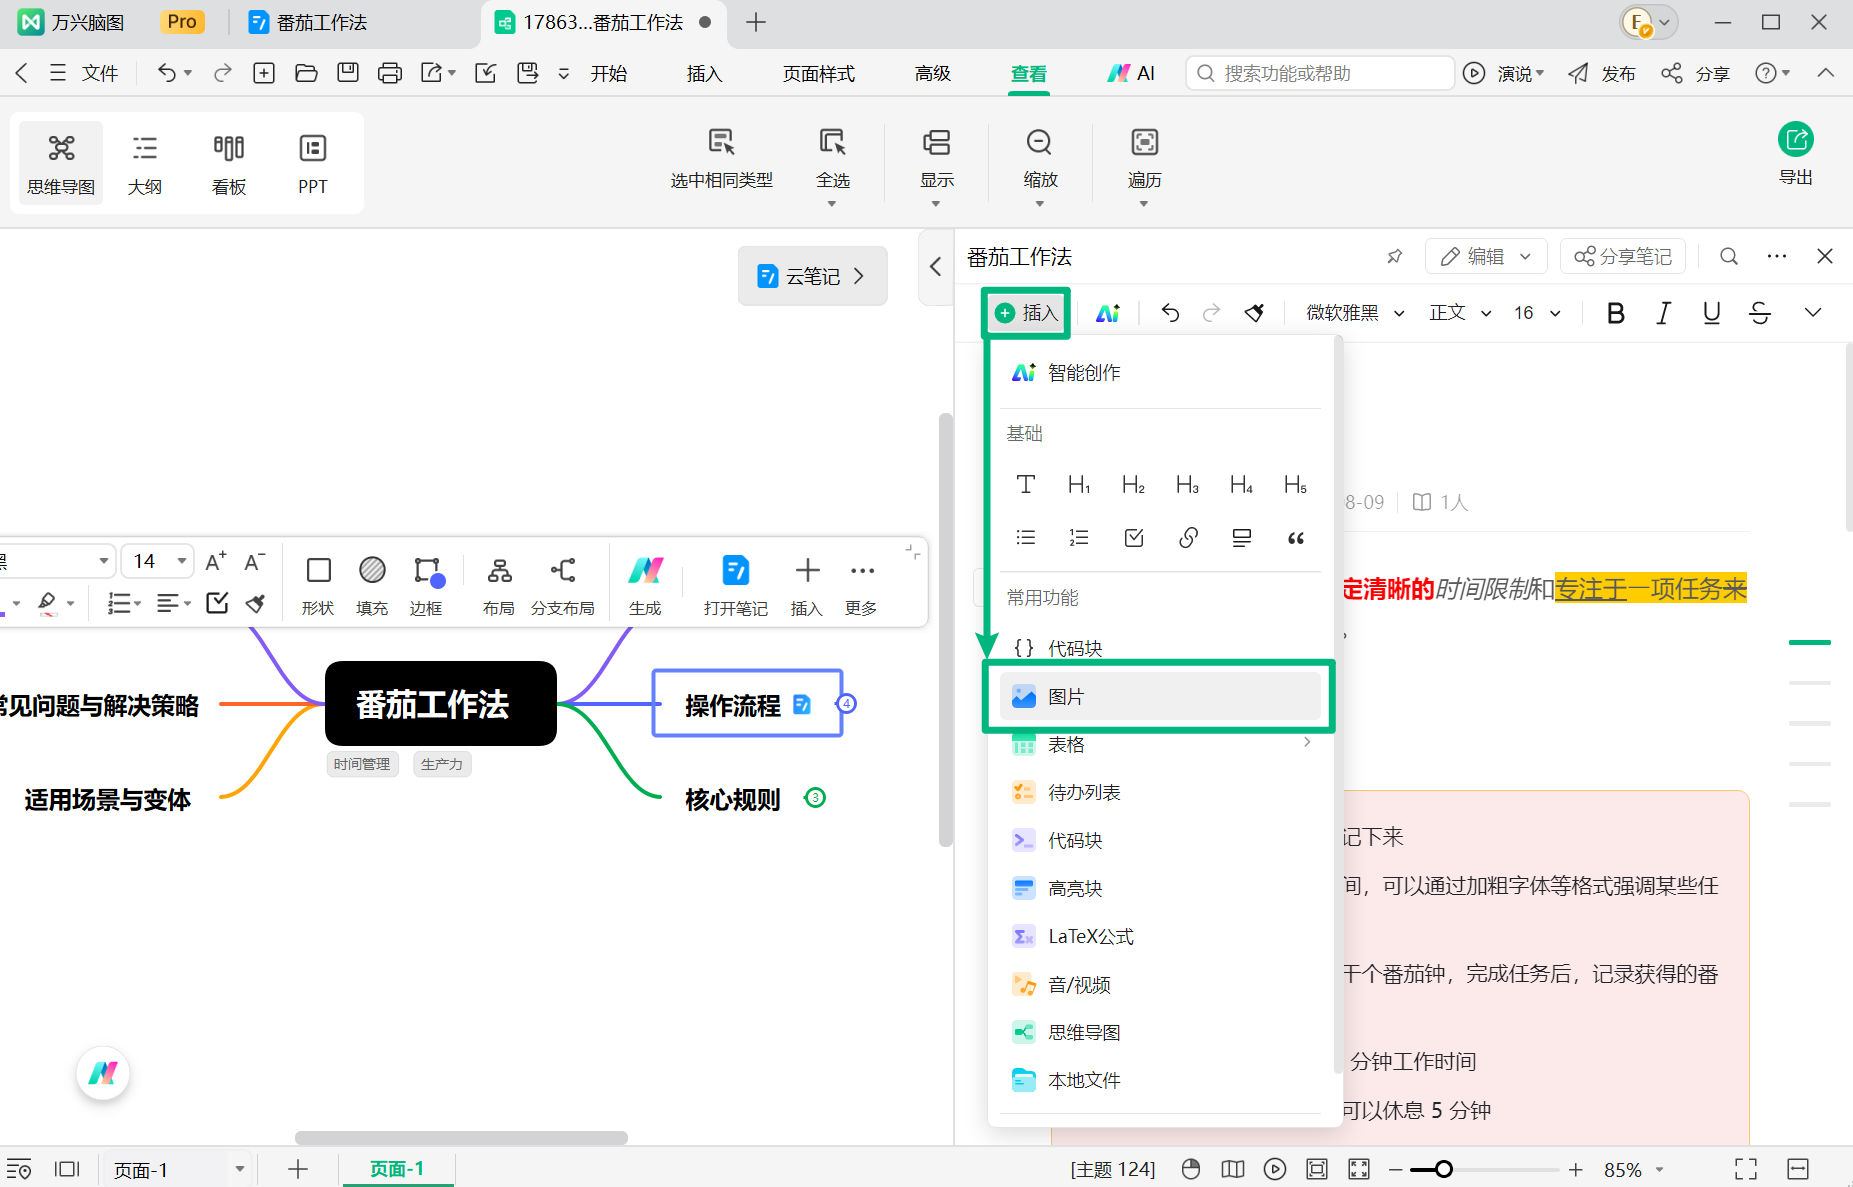
Task: Click the Generate (生成) AI icon
Action: point(645,584)
